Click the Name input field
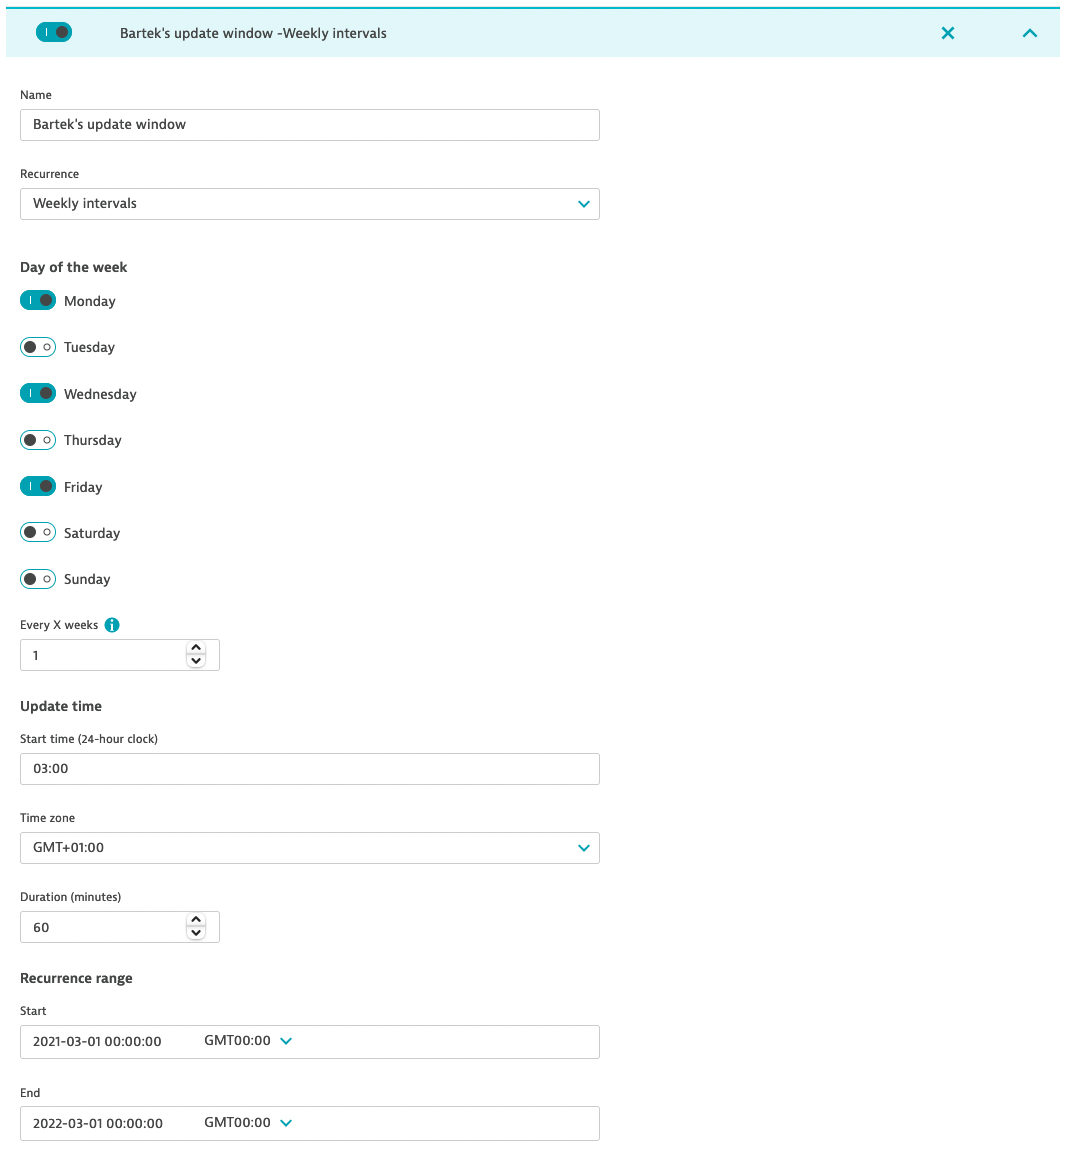The width and height of the screenshot is (1068, 1158). pos(309,125)
